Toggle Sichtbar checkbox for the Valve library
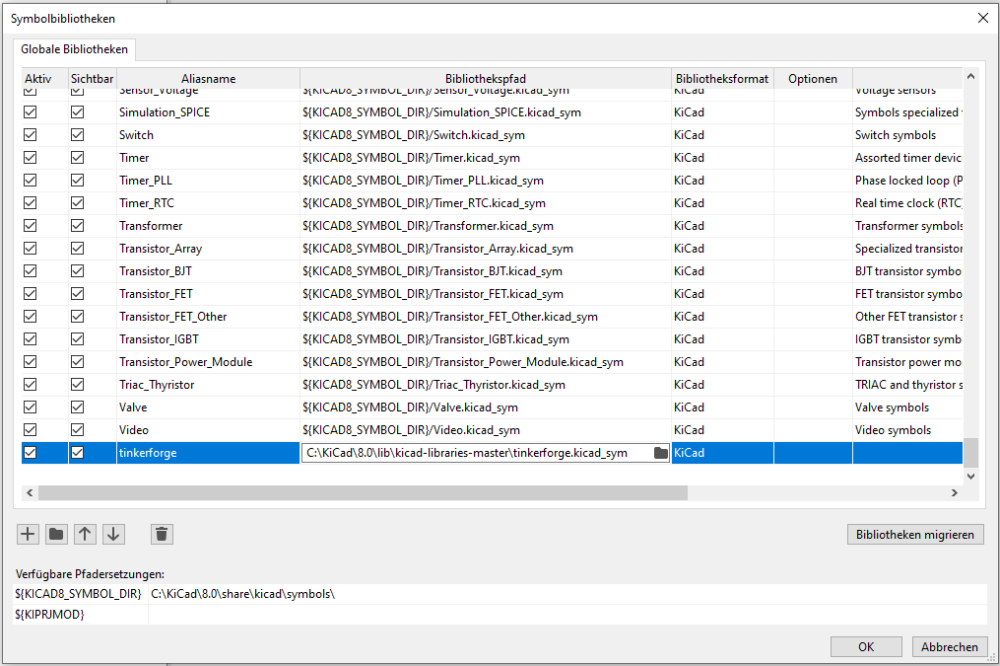Image resolution: width=1000 pixels, height=666 pixels. 77,407
